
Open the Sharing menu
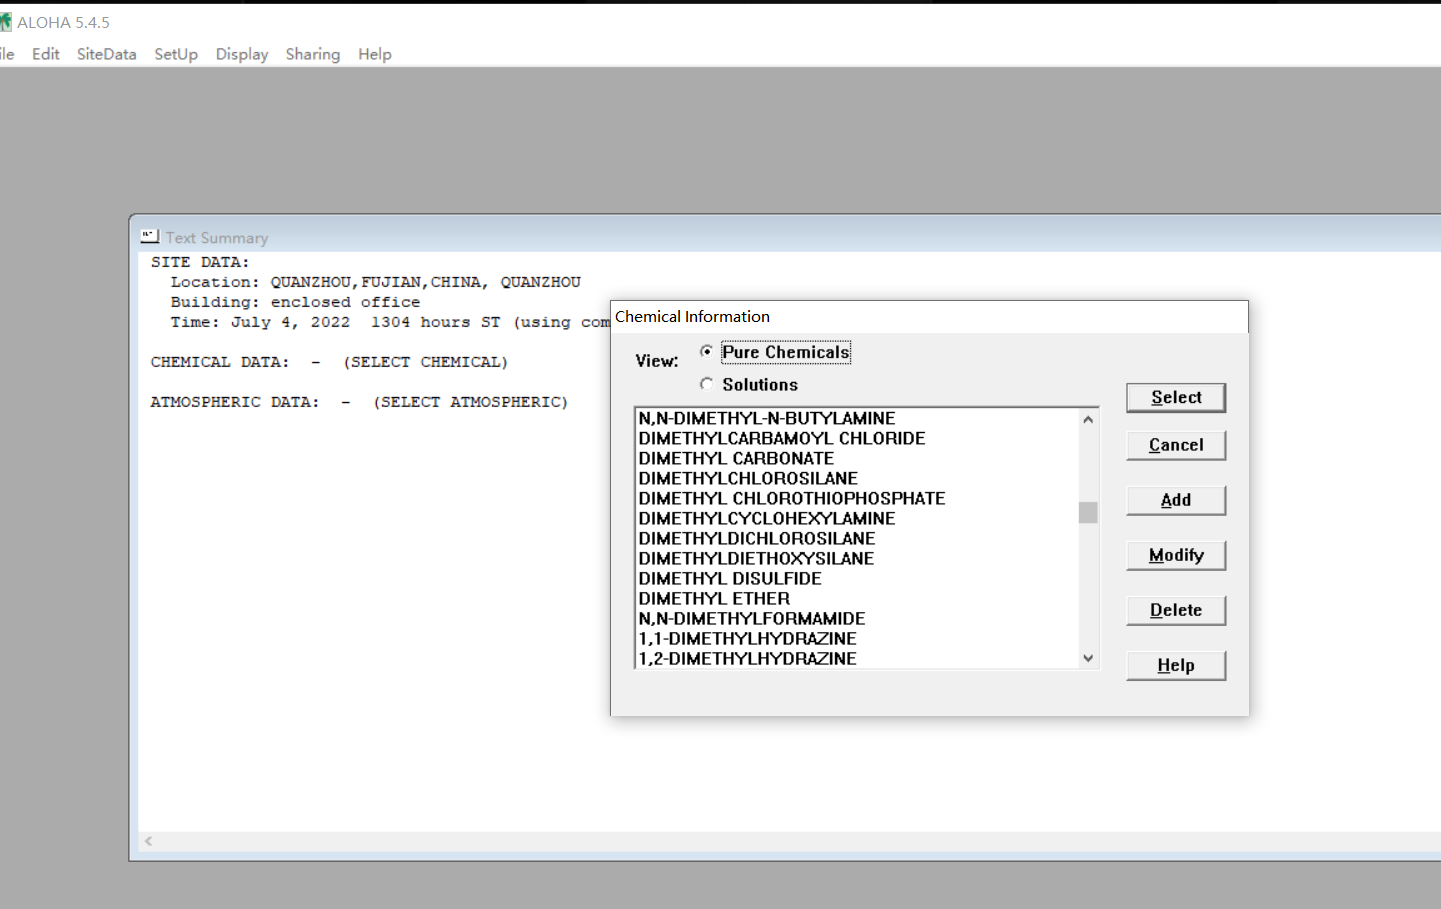coord(313,54)
